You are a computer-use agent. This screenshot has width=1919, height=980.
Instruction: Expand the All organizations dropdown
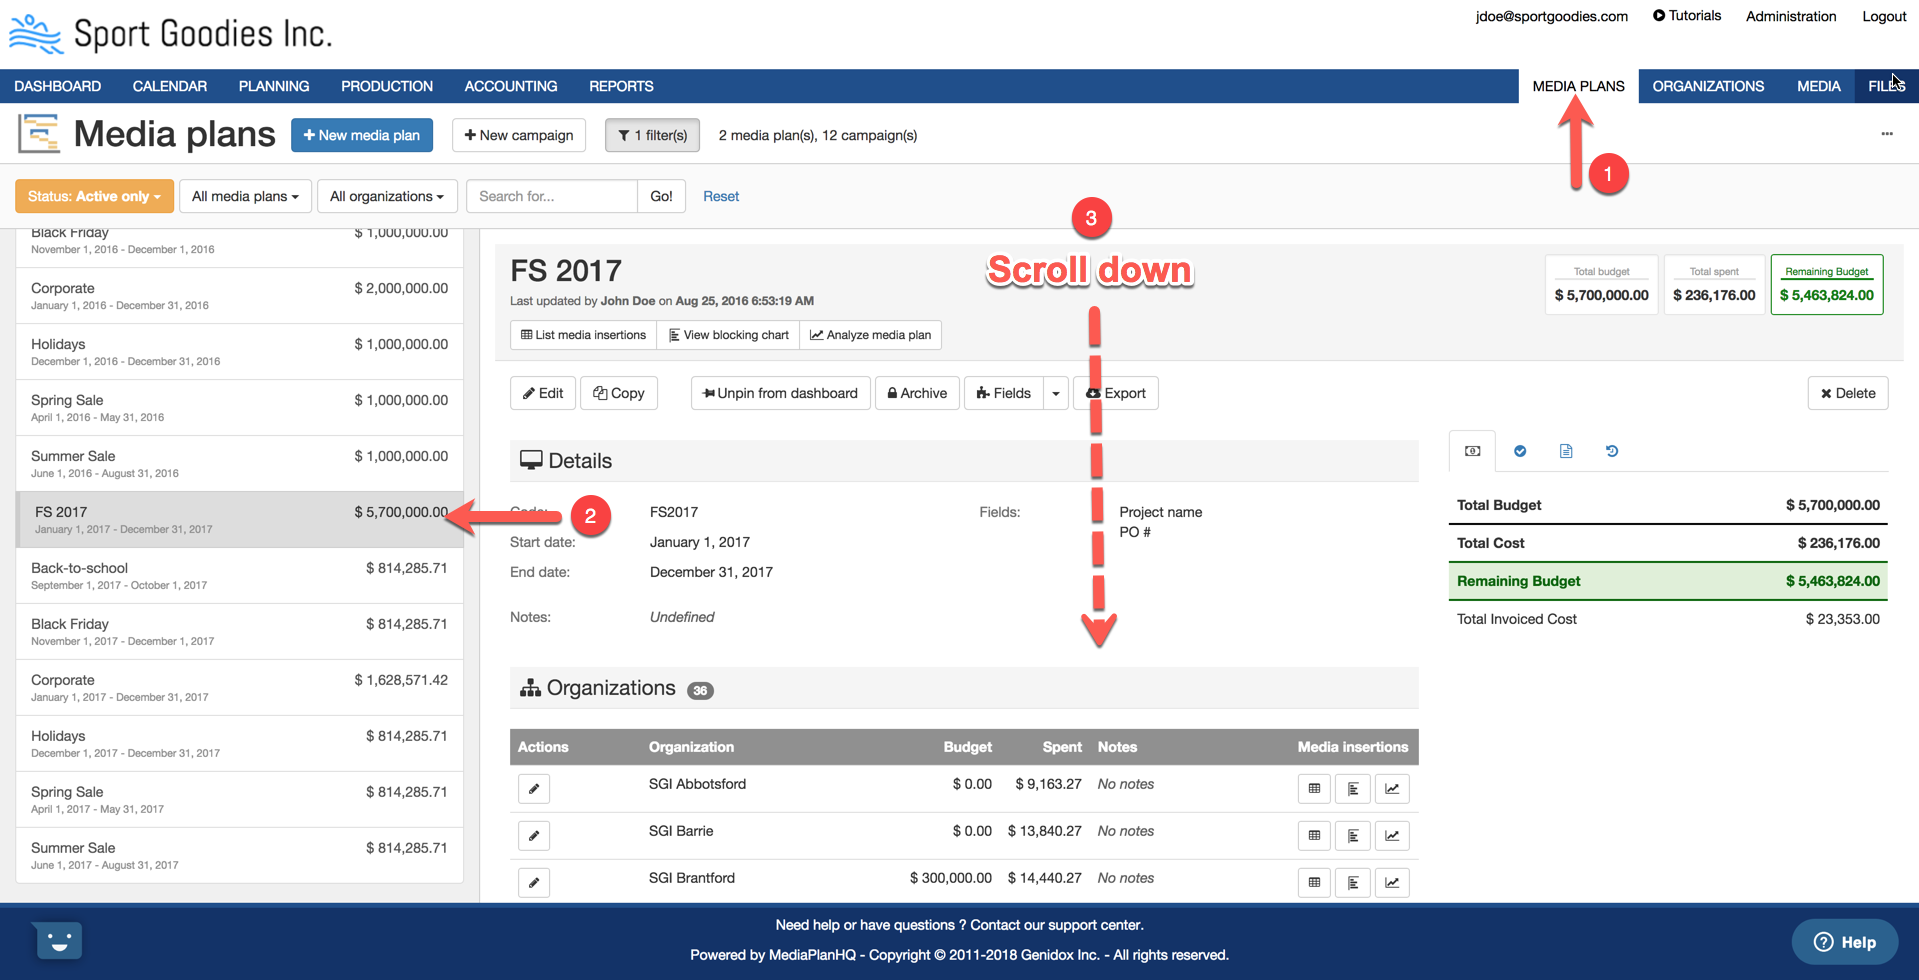click(x=387, y=196)
